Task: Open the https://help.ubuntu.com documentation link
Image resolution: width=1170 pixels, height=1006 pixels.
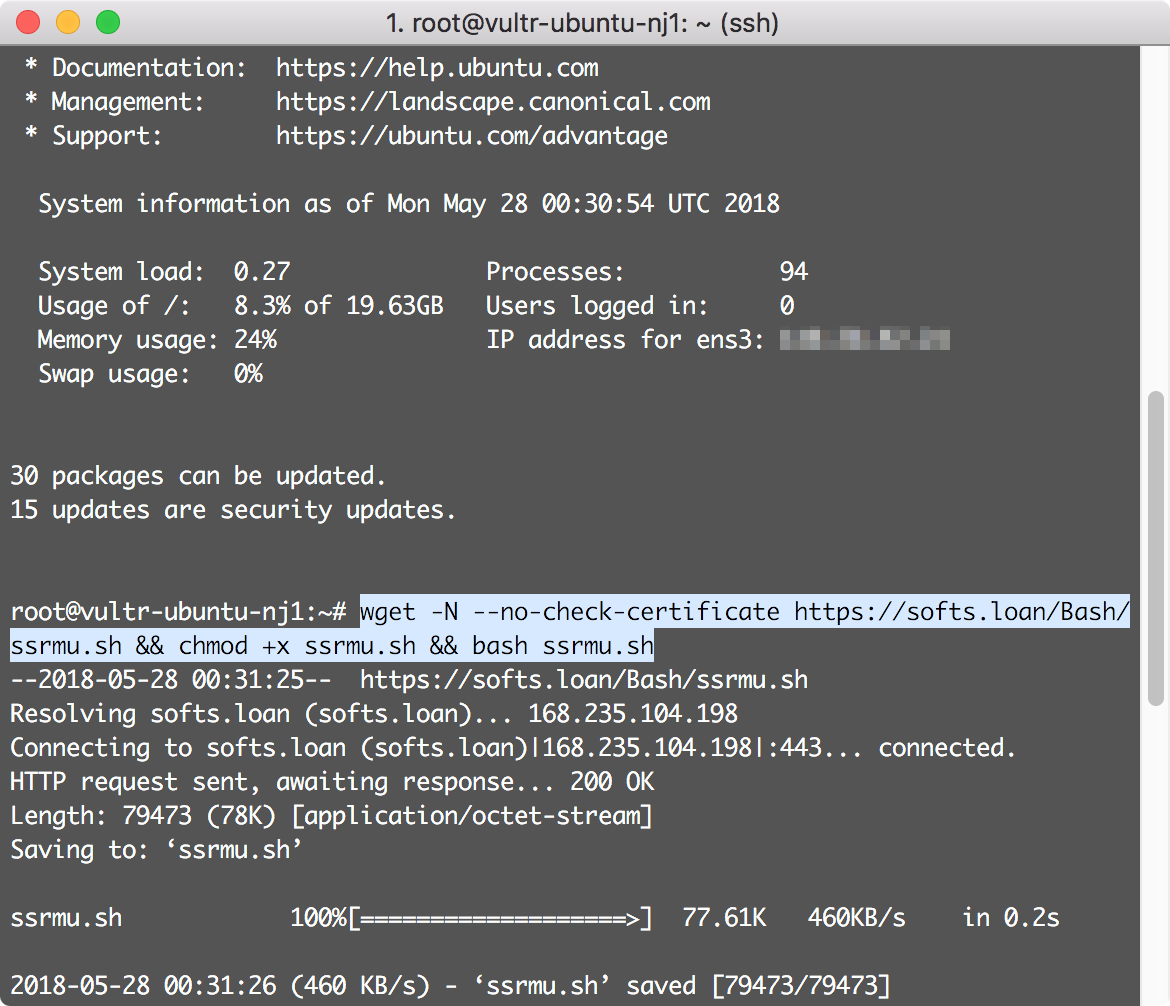Action: tap(437, 68)
